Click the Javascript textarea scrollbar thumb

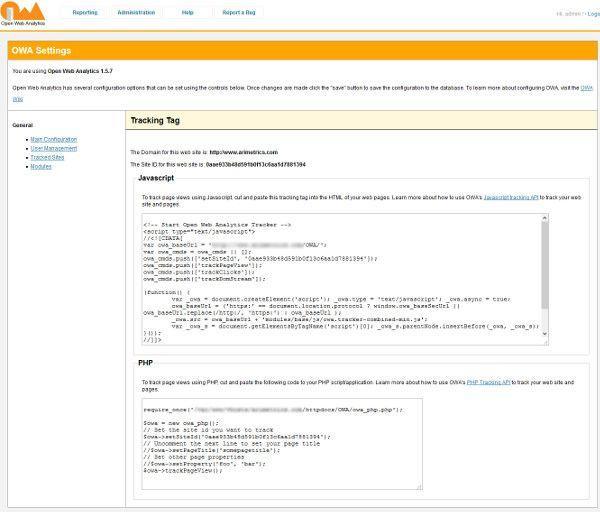pyautogui.click(x=545, y=265)
